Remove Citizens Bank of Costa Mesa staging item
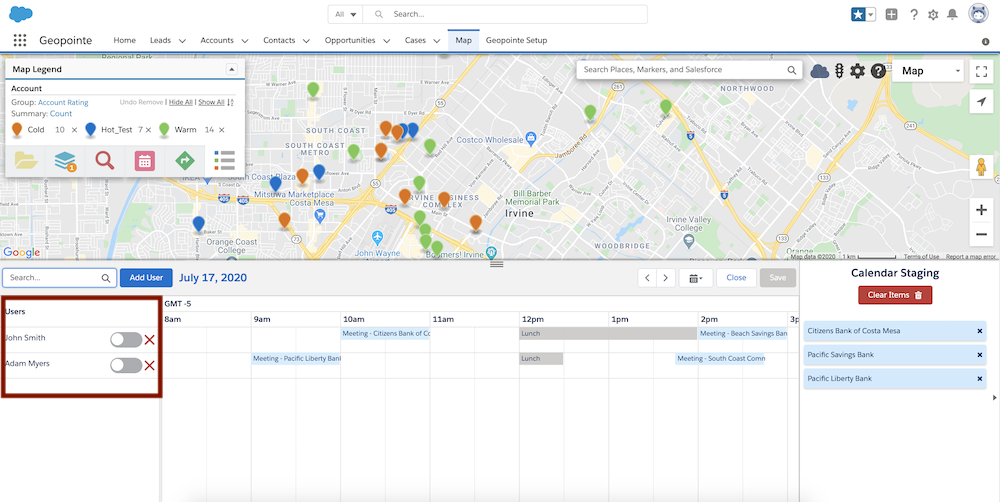This screenshot has height=502, width=1000. 980,331
